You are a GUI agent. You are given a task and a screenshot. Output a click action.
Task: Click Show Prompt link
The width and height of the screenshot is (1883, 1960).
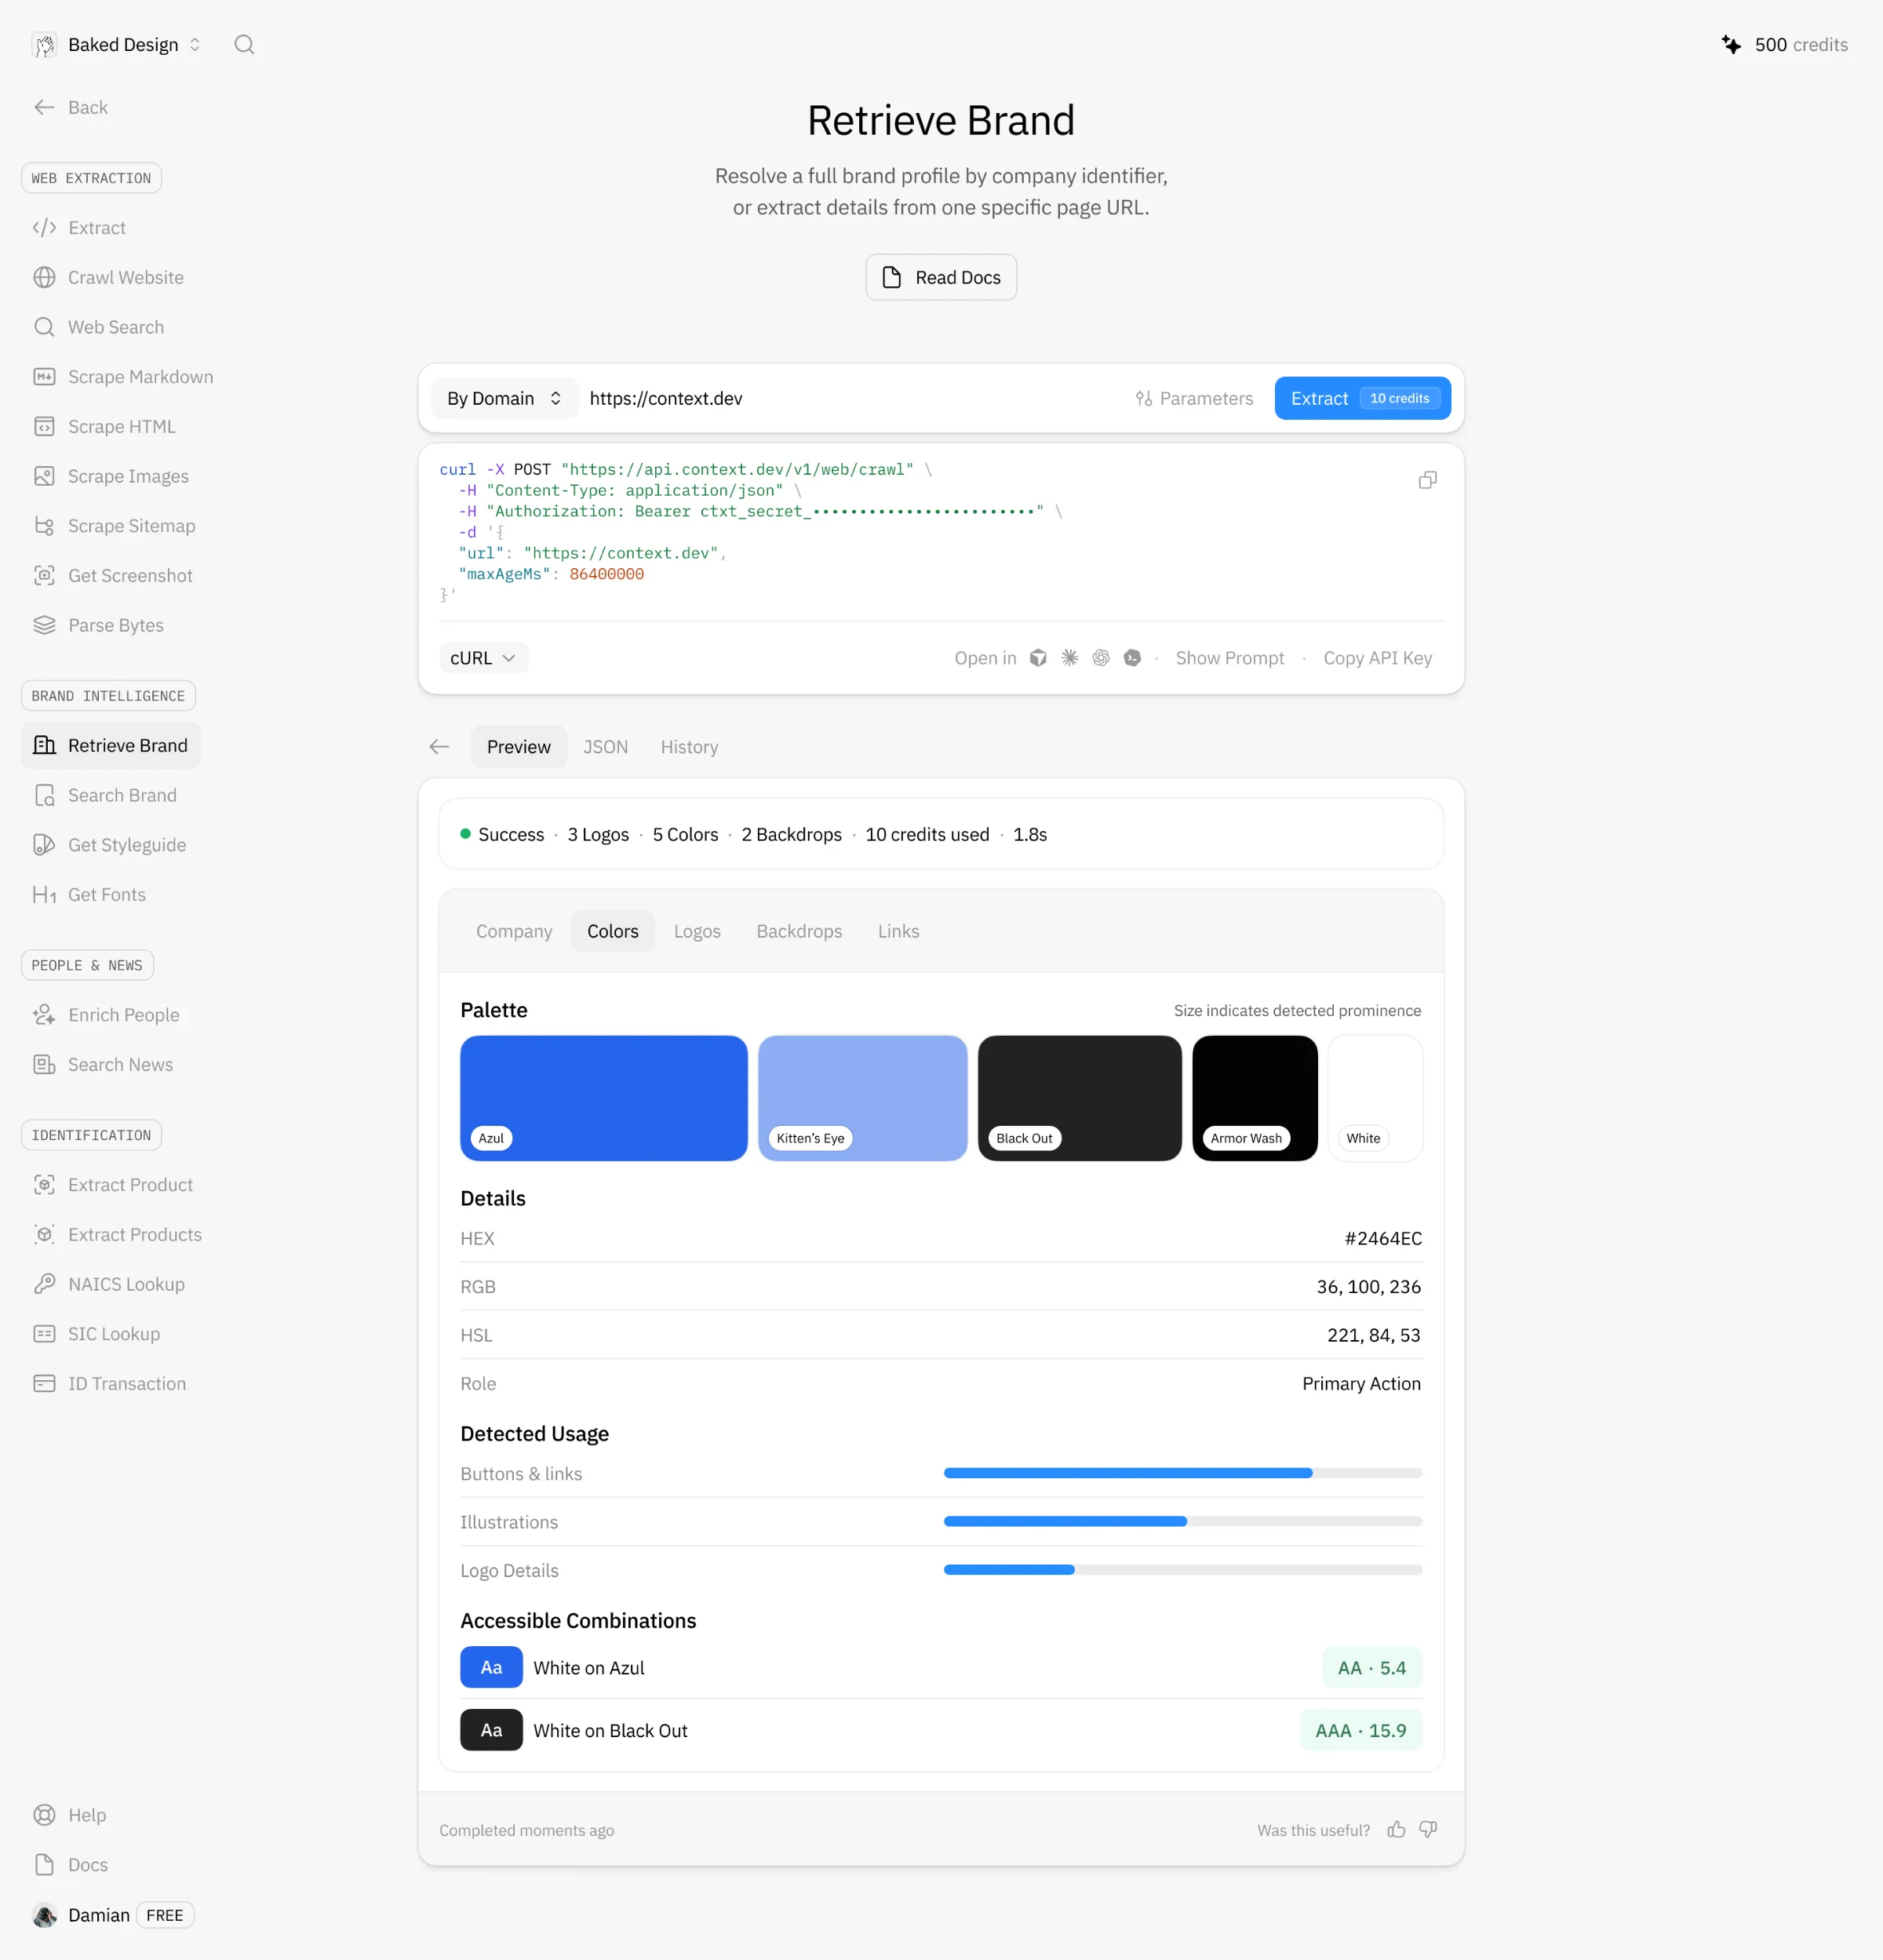click(1229, 658)
